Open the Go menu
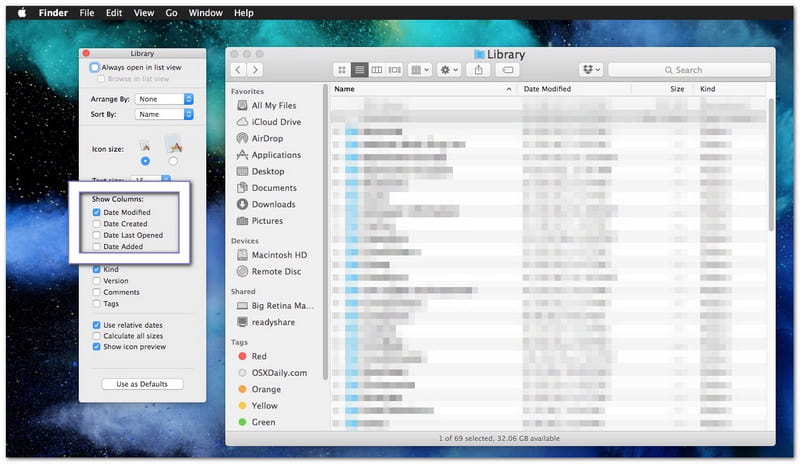 [171, 13]
